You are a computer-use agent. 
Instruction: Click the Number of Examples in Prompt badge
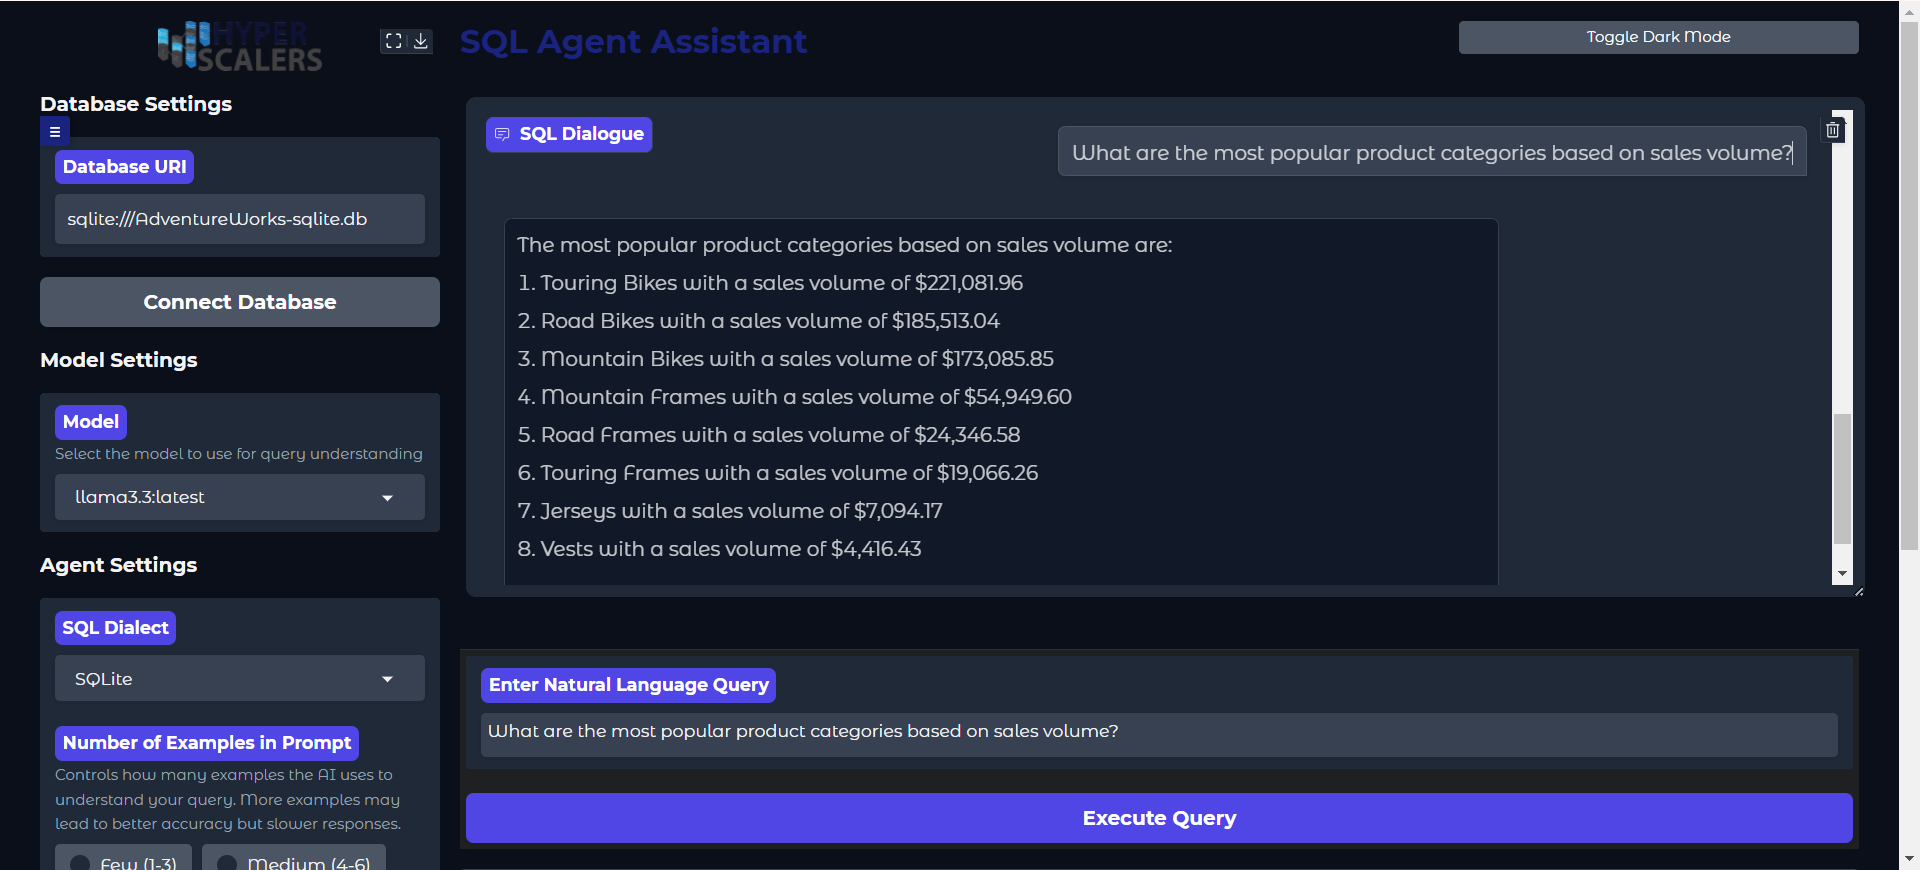[x=206, y=743]
